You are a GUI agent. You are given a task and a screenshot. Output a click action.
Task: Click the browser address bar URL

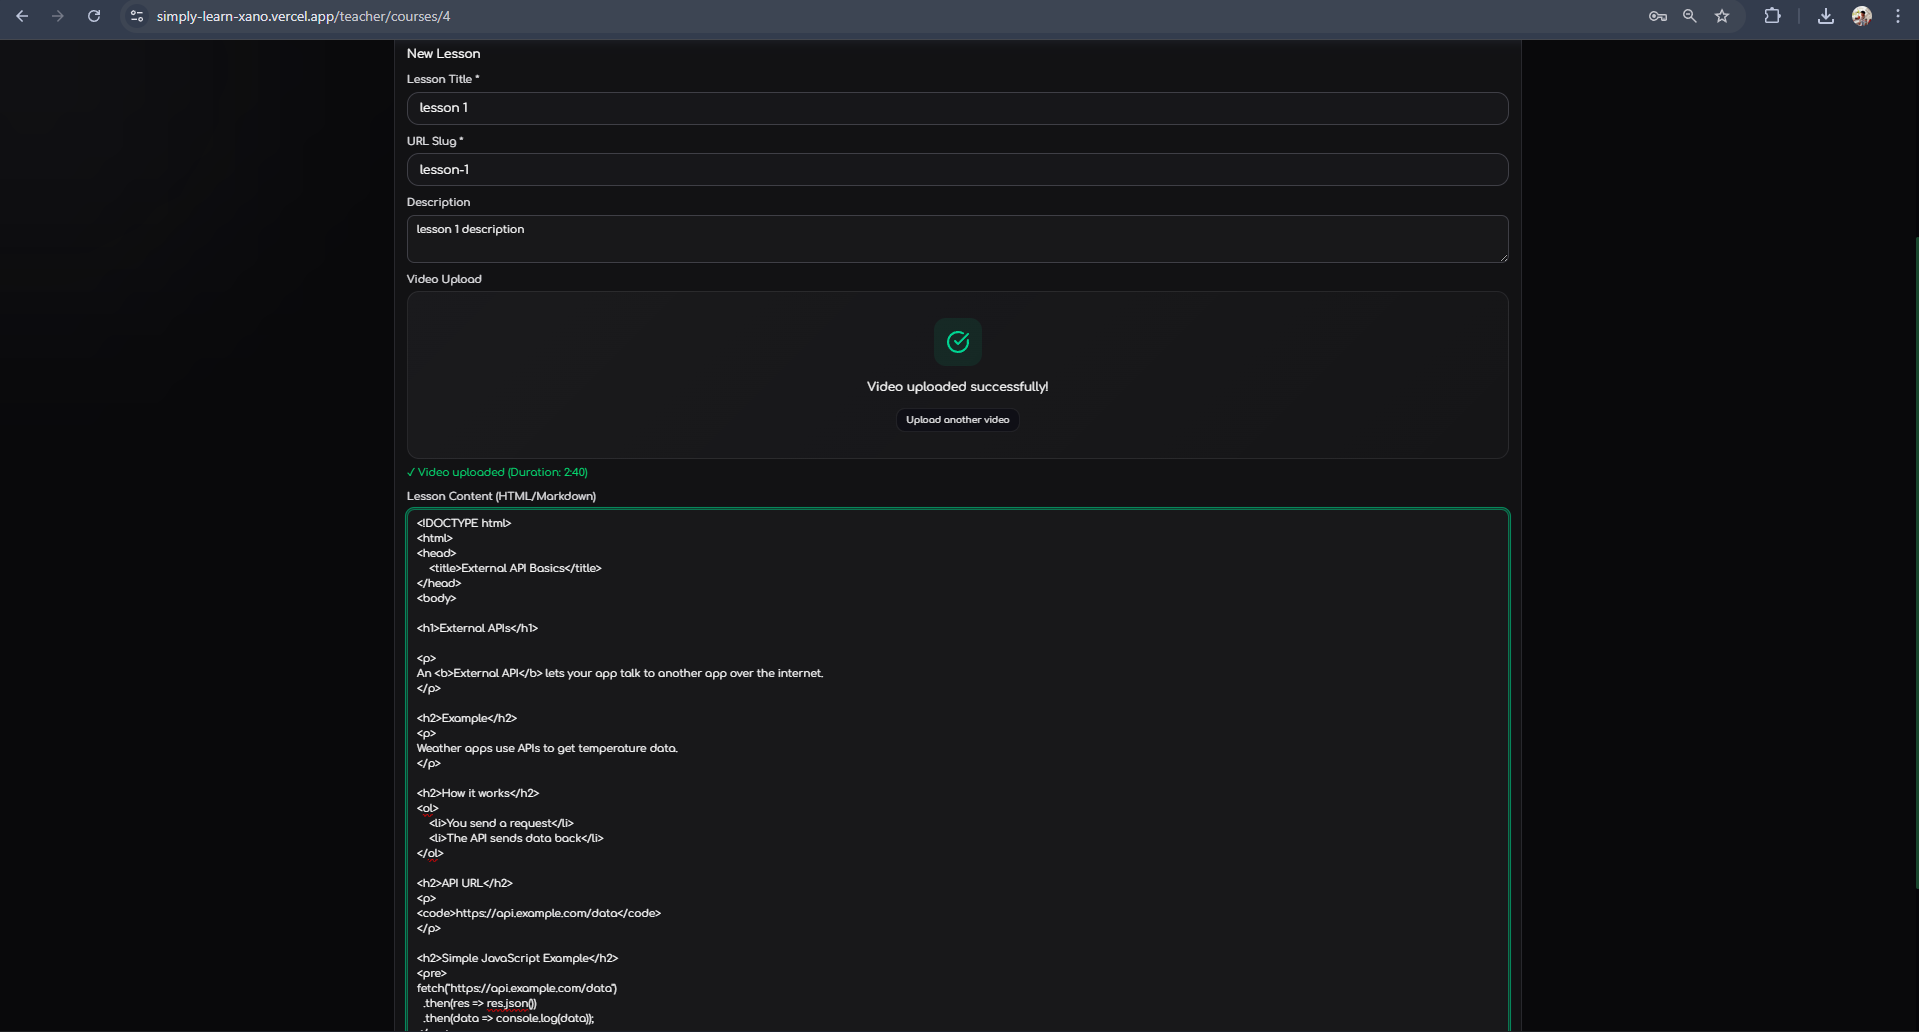click(303, 16)
